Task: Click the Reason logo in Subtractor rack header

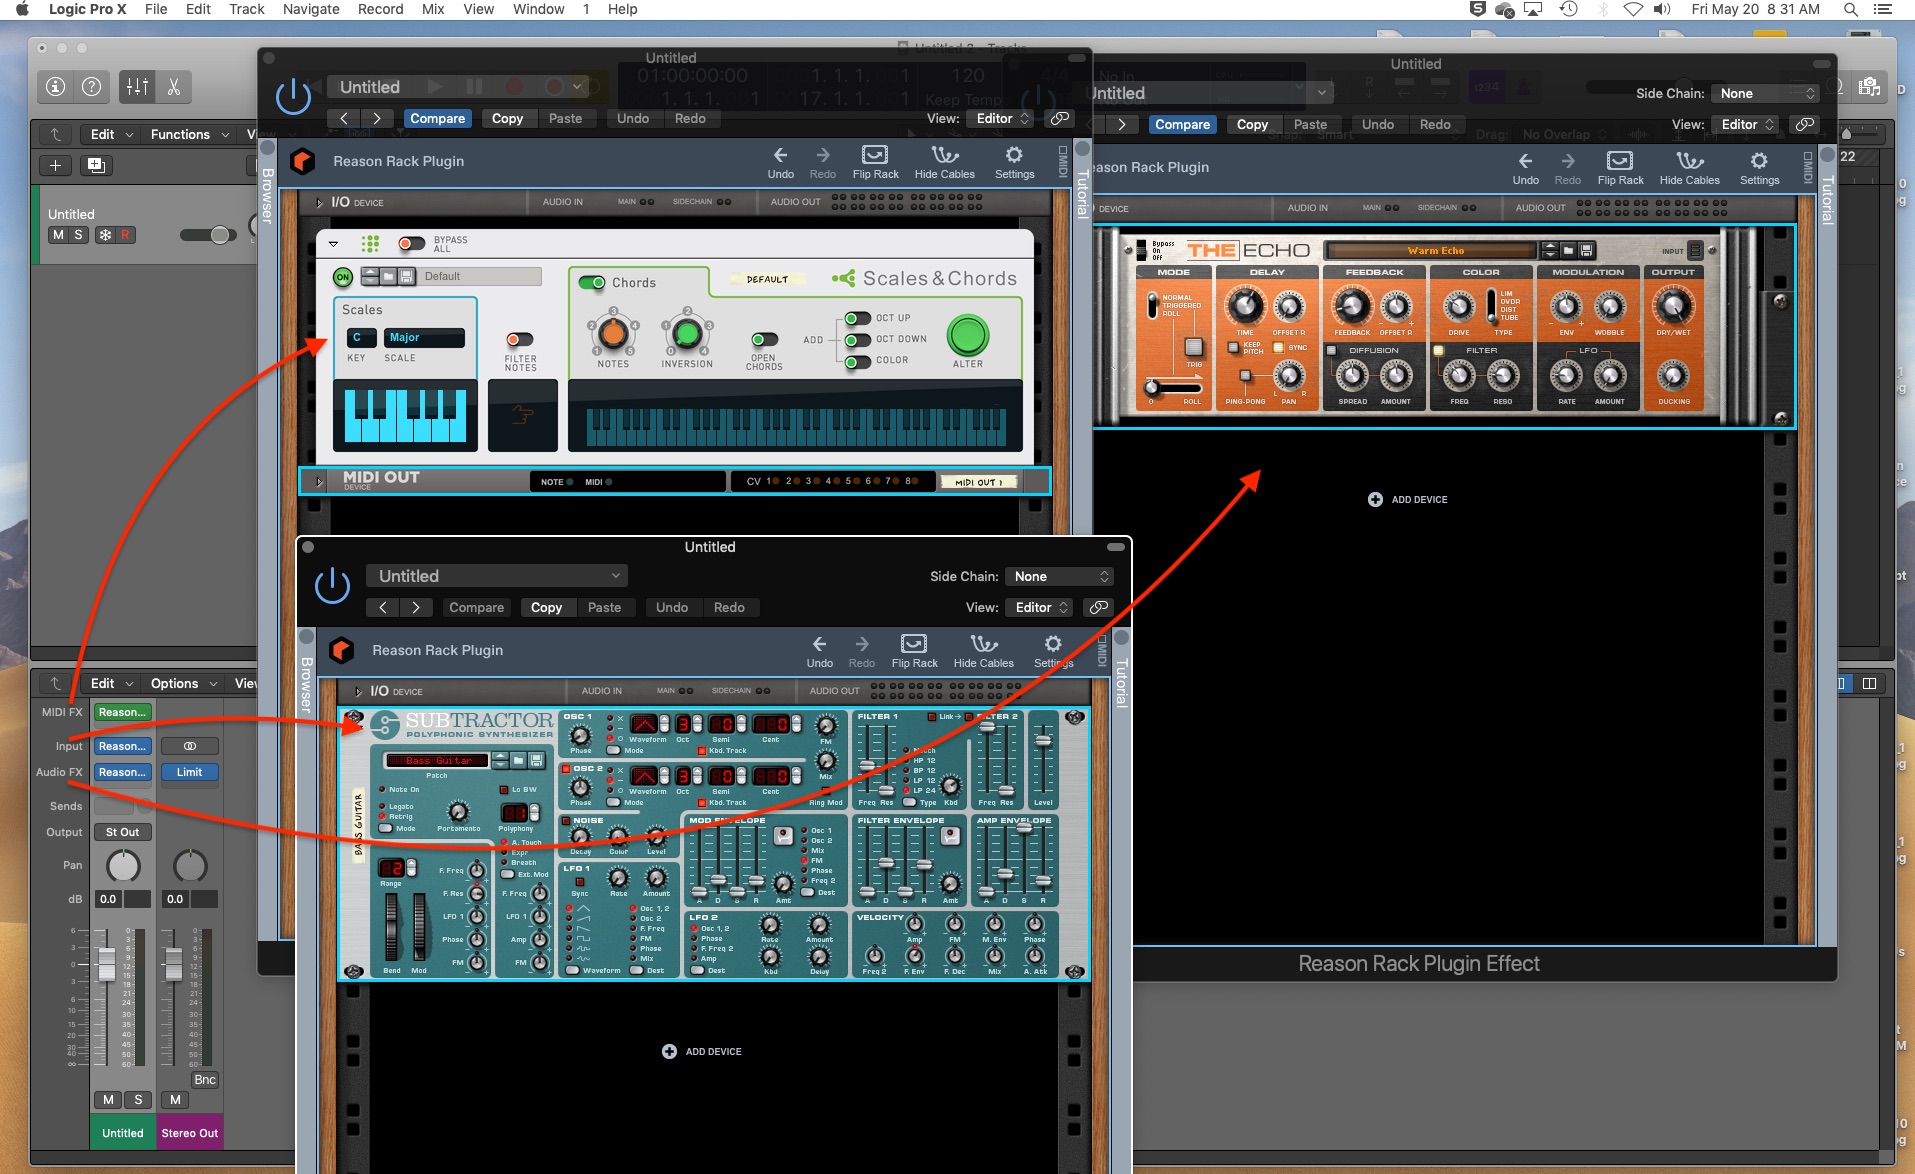Action: coord(342,650)
